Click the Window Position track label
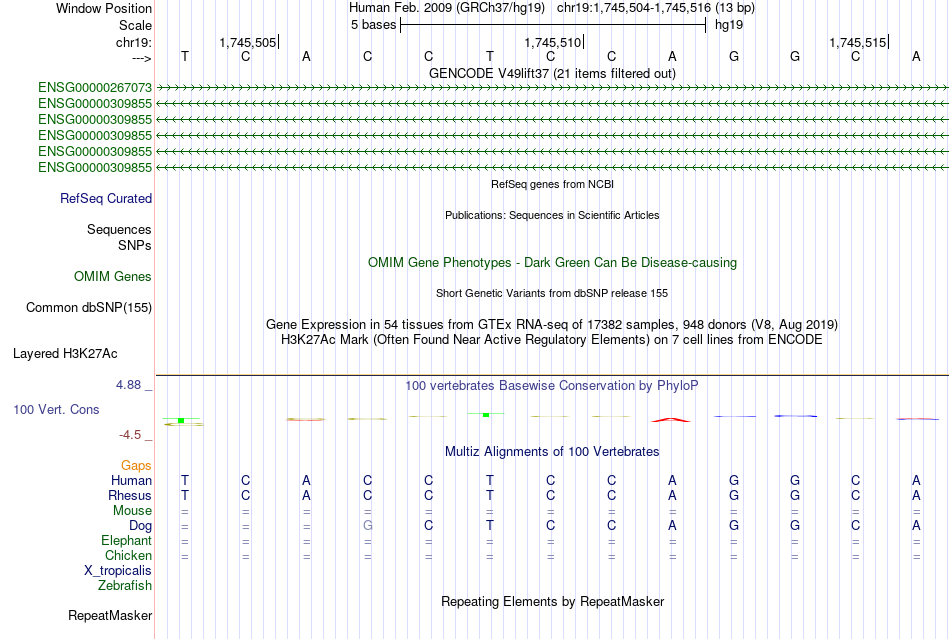Screen dimensions: 950x639 pyautogui.click(x=104, y=8)
